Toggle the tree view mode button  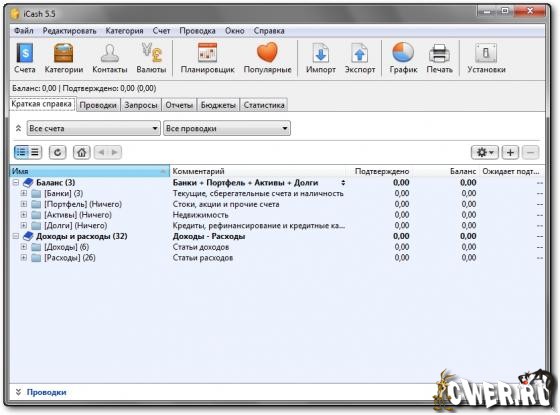tap(21, 152)
